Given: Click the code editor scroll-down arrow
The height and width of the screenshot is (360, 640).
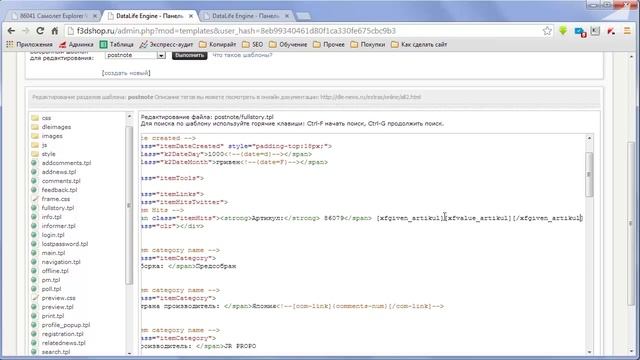Looking at the screenshot, I should click(x=589, y=352).
